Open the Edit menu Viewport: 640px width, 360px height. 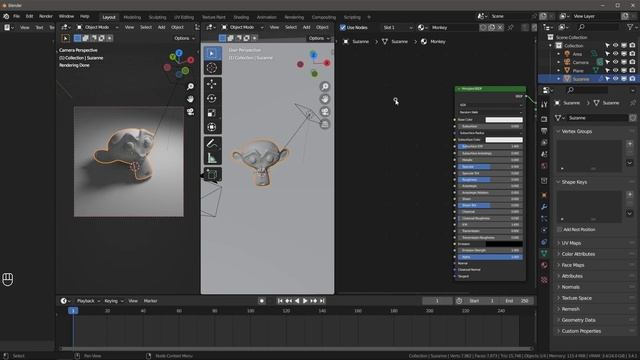point(29,16)
